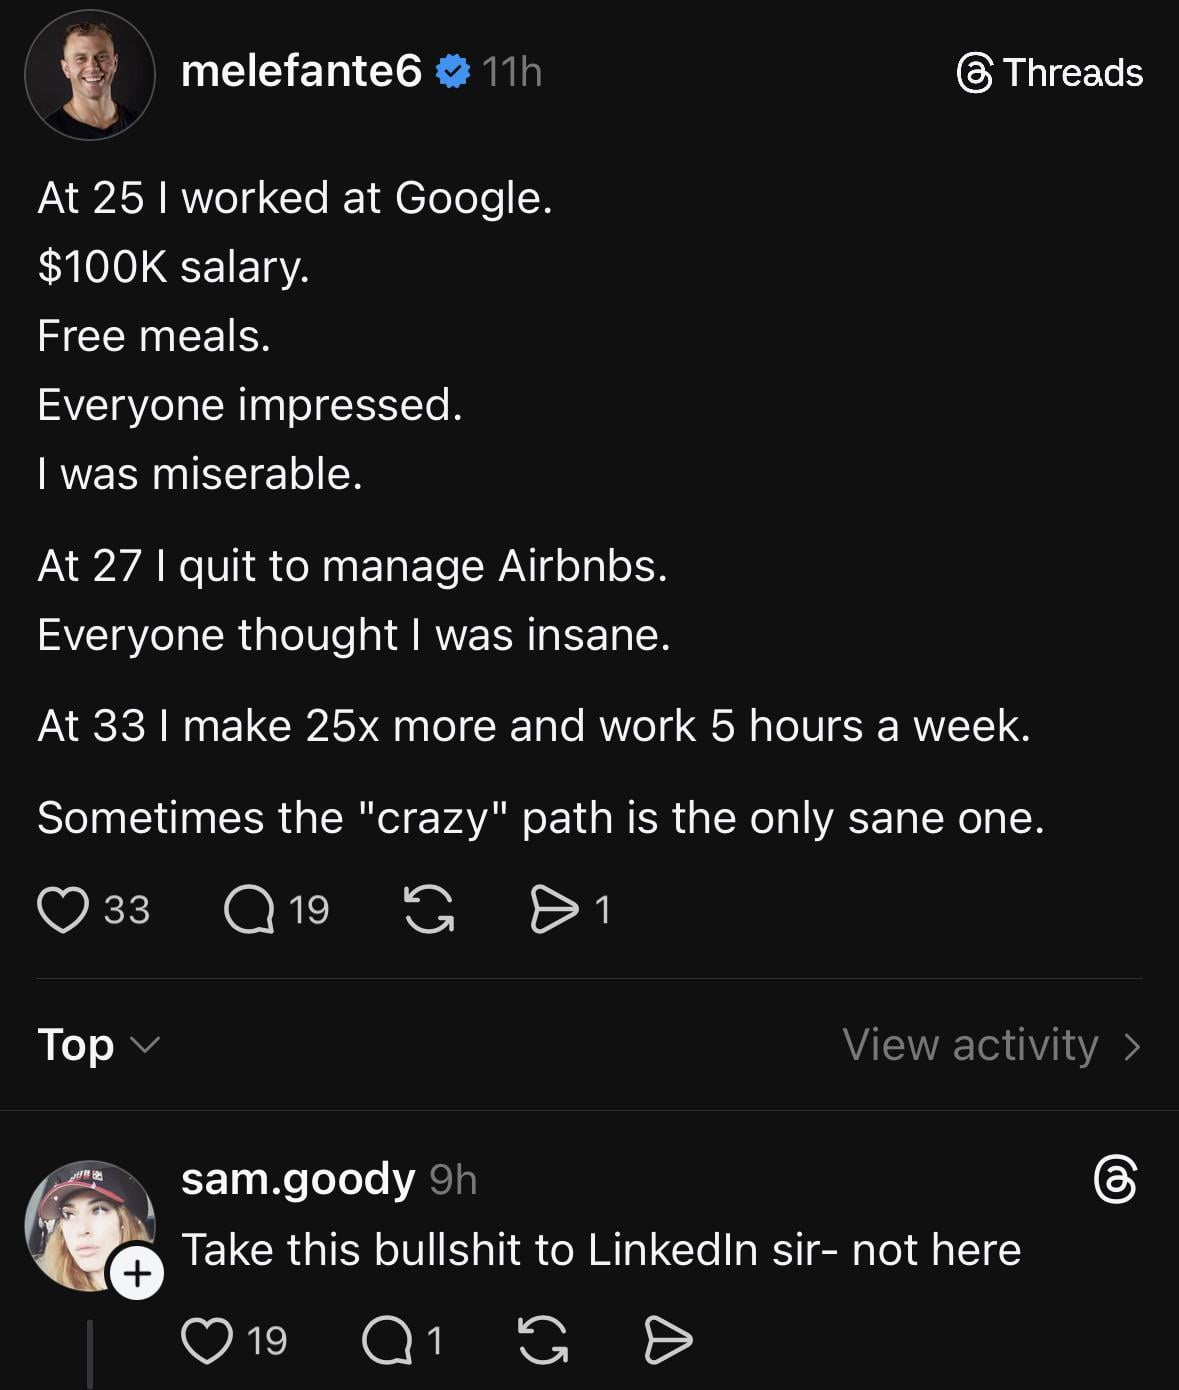Image resolution: width=1179 pixels, height=1390 pixels.
Task: Follow sam.goody with the plus badge
Action: [x=136, y=1274]
